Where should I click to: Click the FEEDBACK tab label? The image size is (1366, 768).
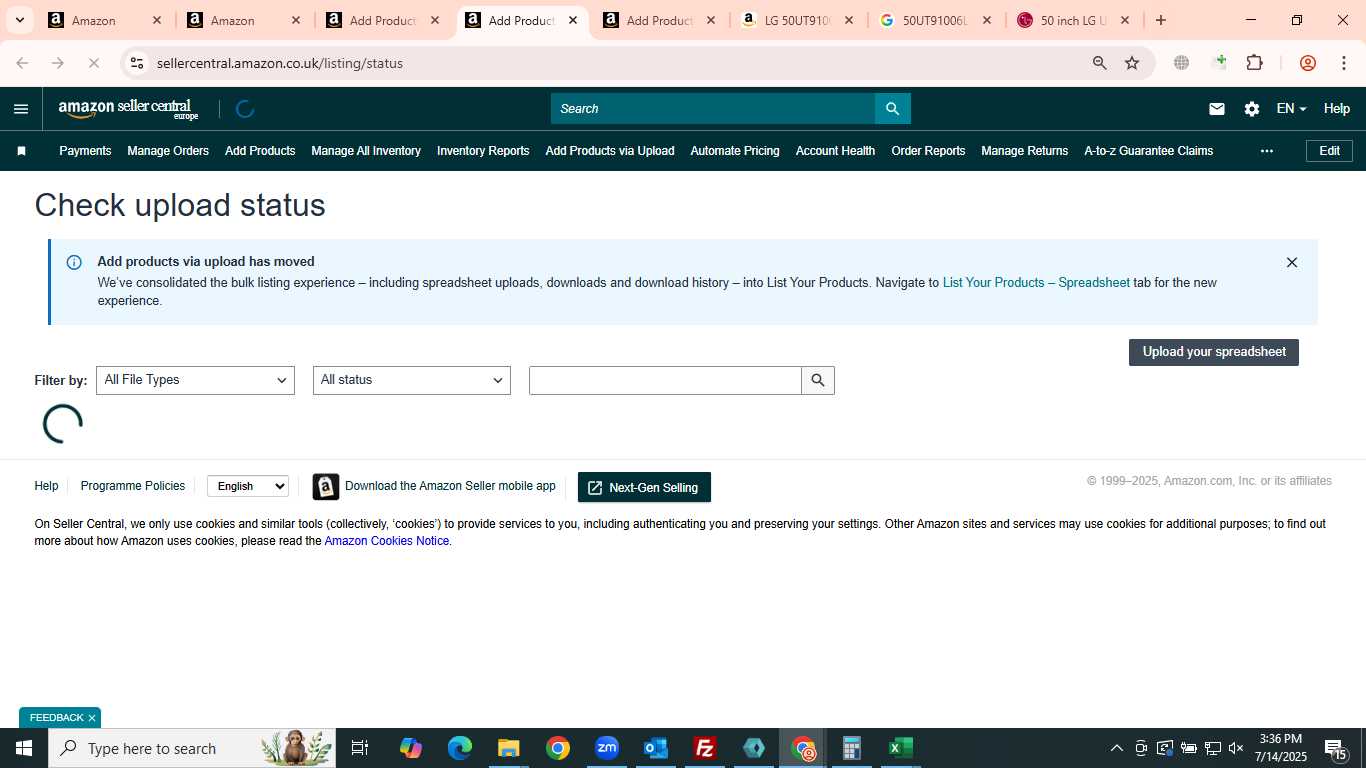(57, 718)
